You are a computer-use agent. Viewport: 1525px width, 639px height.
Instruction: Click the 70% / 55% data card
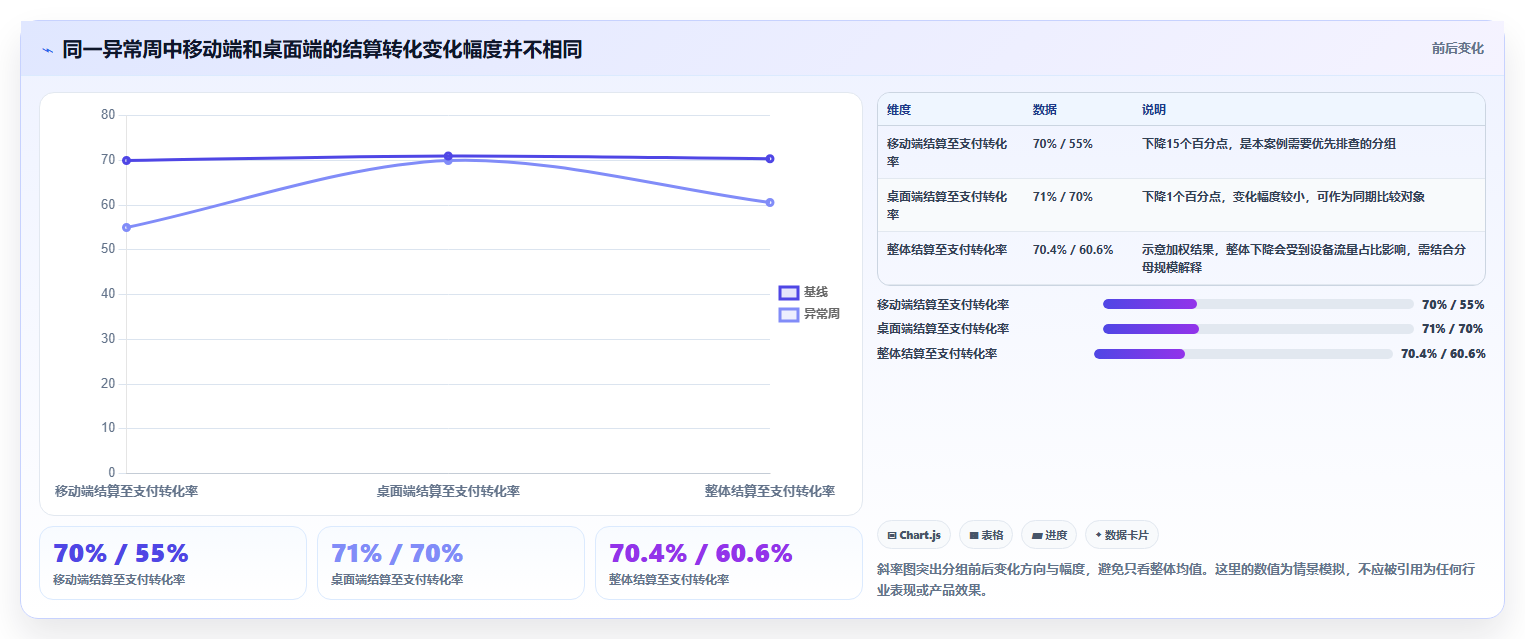click(173, 563)
